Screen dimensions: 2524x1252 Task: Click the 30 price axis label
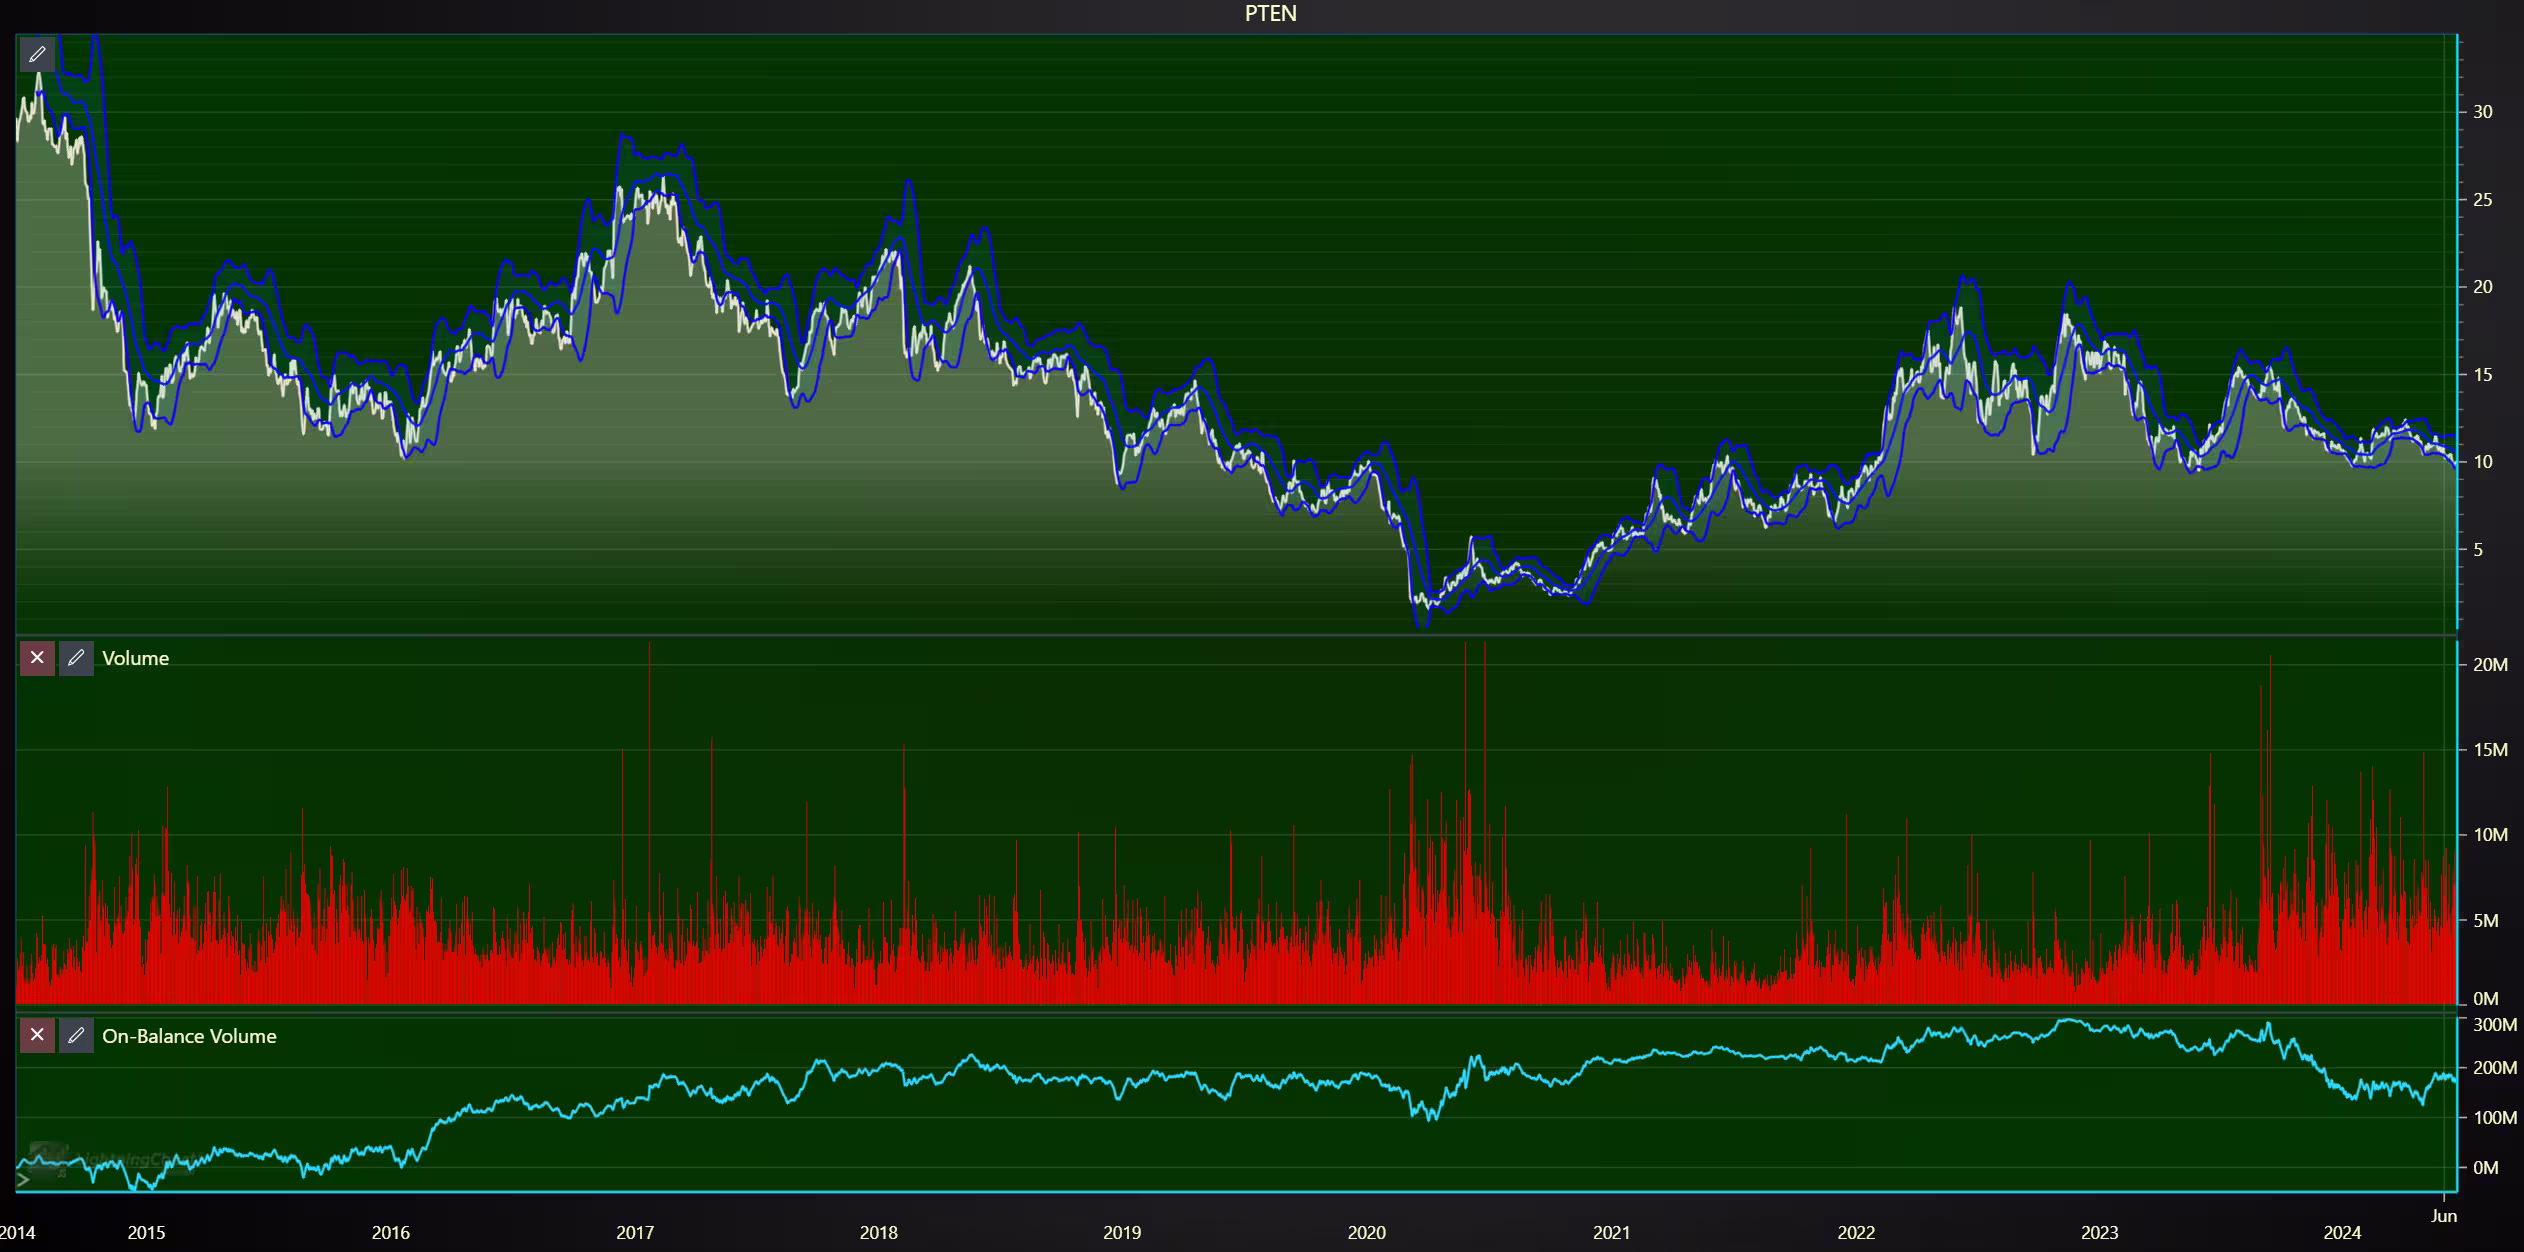[2483, 112]
